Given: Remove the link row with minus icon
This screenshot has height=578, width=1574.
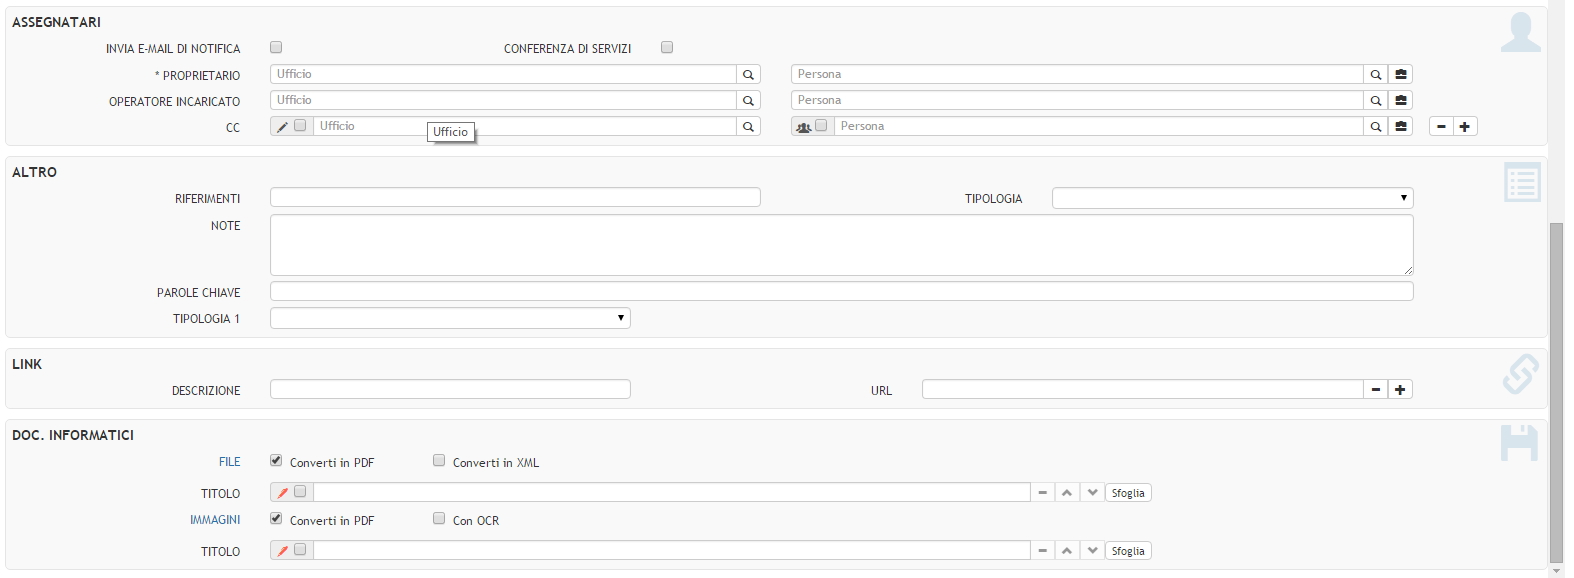Looking at the screenshot, I should tap(1376, 390).
